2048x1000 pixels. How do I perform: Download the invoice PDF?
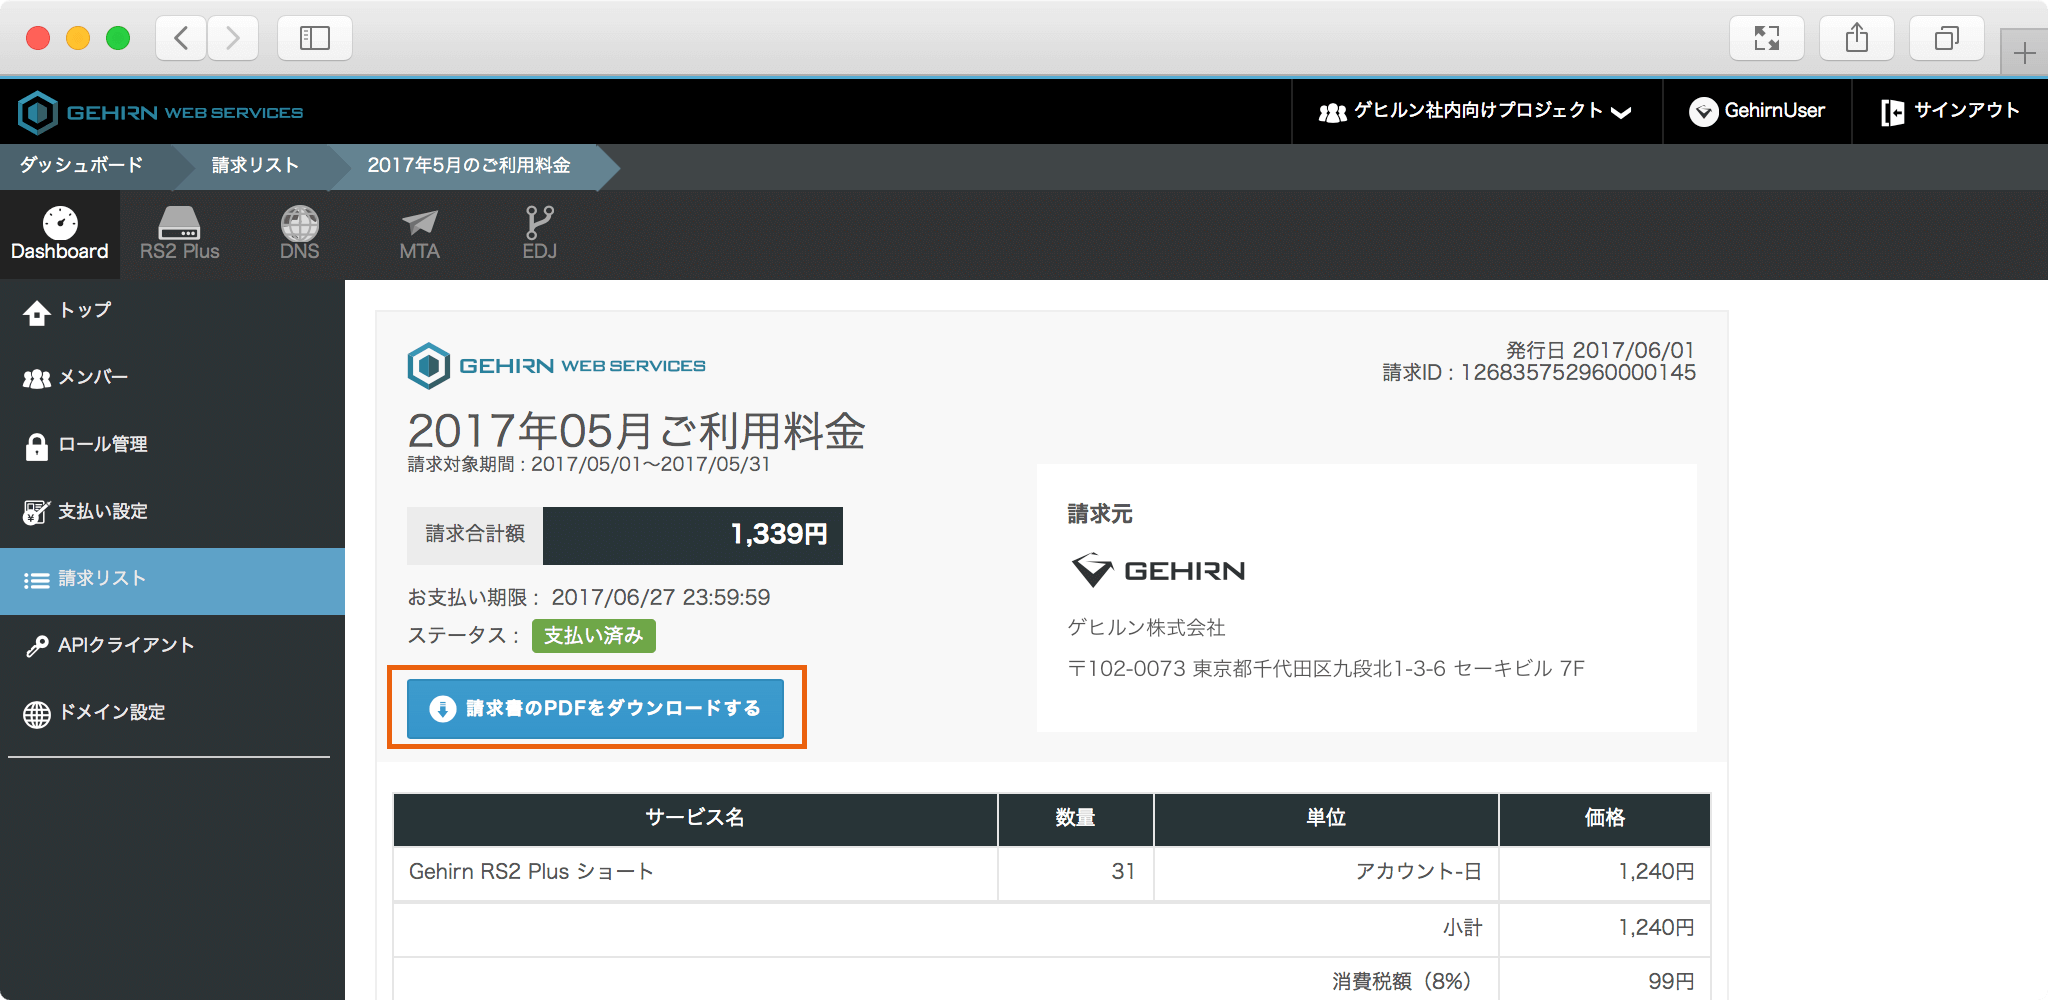click(595, 708)
